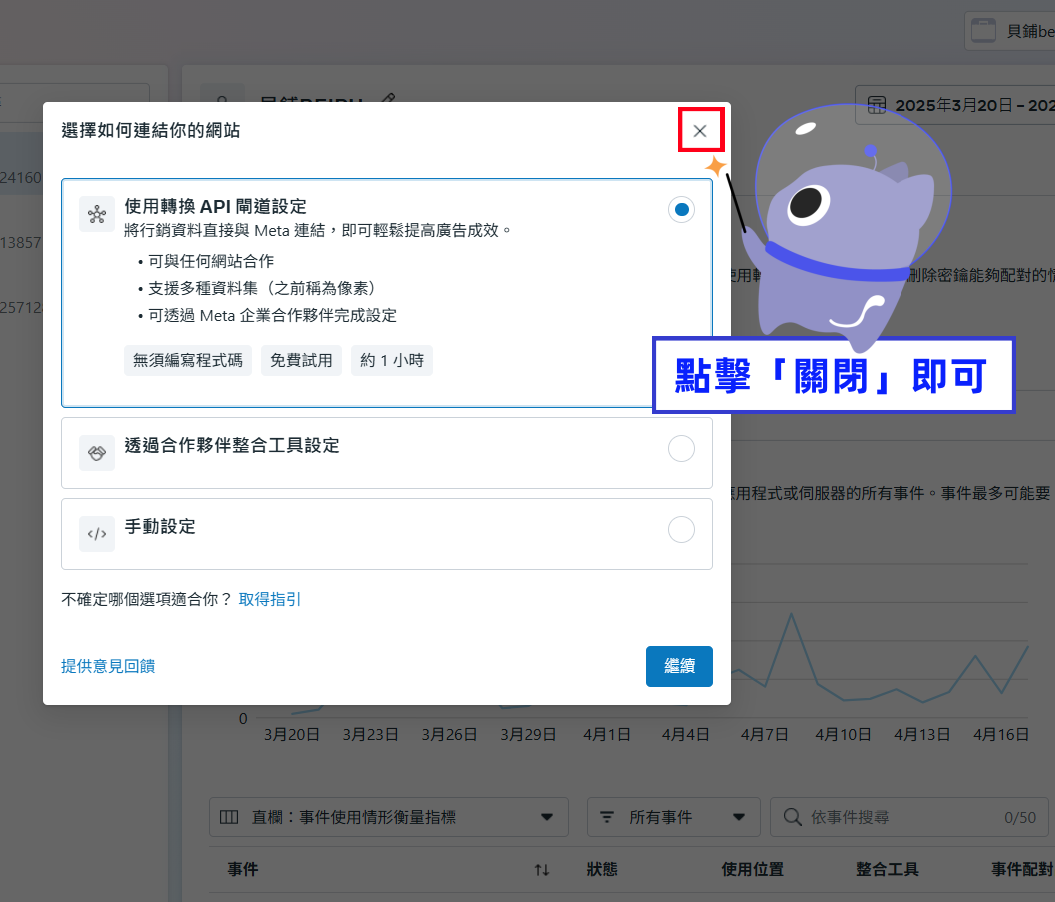Click the 約 1 小時 tag

[392, 361]
